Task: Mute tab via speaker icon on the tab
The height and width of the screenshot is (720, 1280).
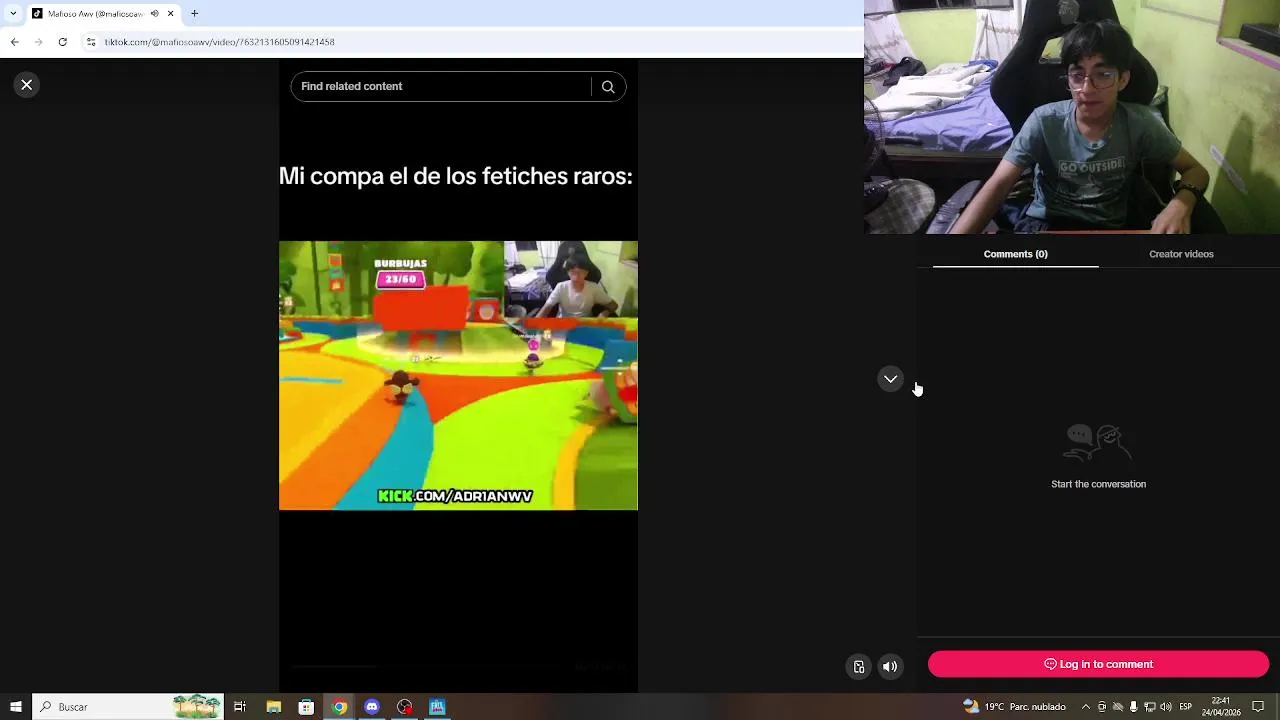Action: tap(154, 14)
